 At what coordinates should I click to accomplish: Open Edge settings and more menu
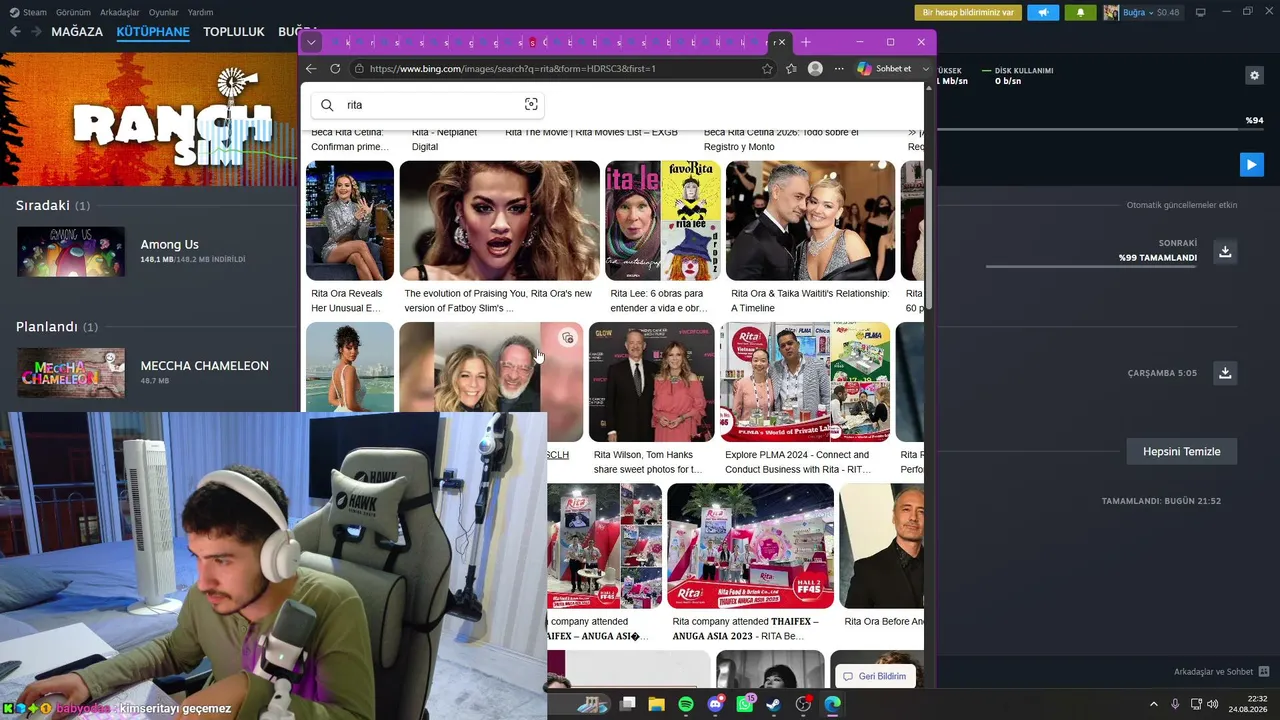[x=839, y=68]
